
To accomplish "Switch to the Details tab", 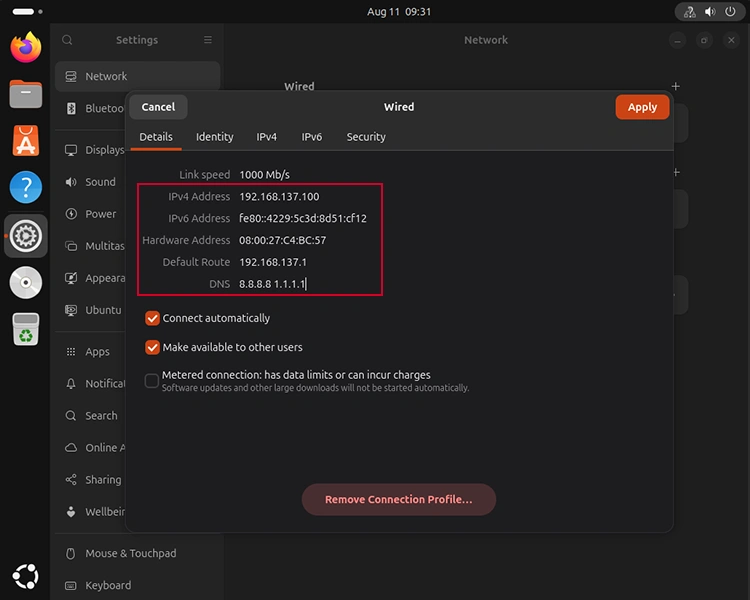I will tap(156, 137).
